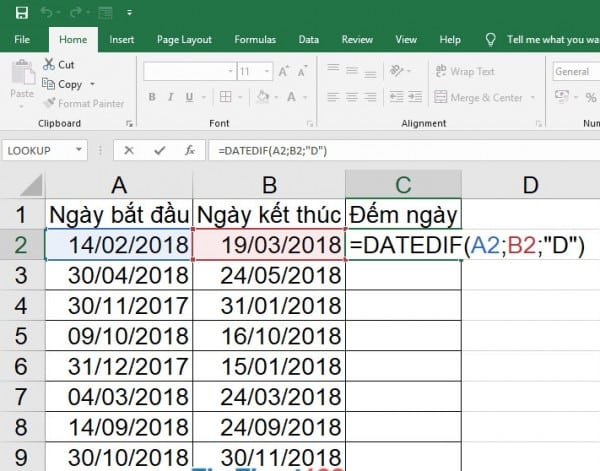
Task: Open the View tab
Action: coord(406,39)
